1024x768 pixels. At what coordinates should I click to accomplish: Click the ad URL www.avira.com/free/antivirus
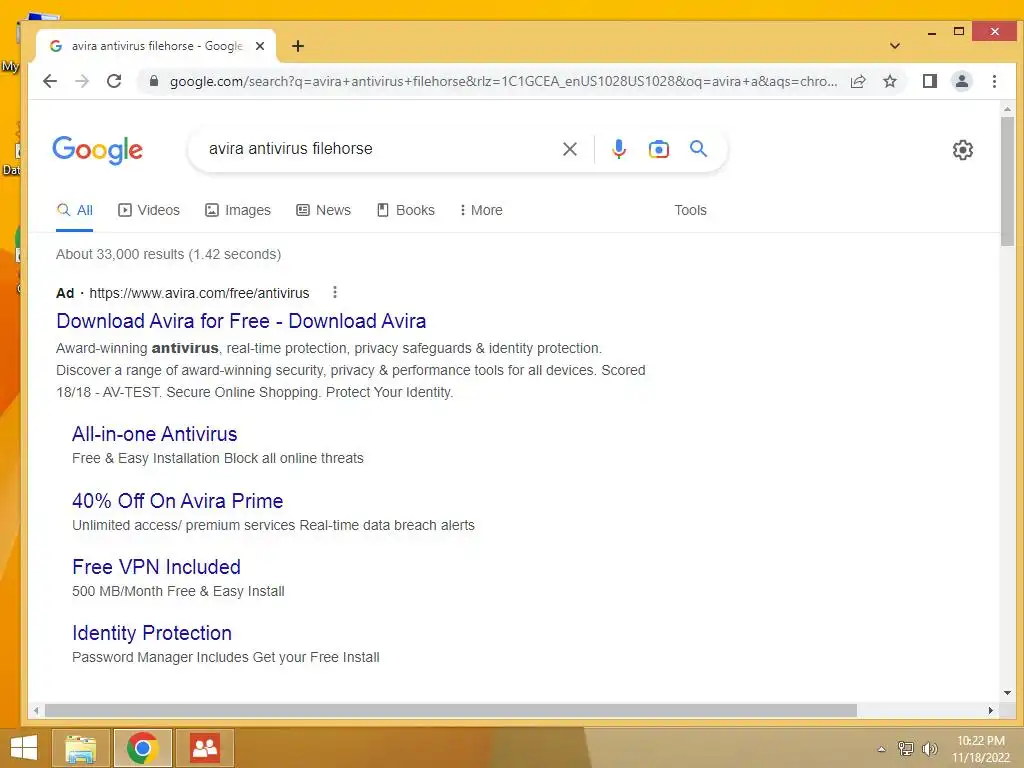[x=199, y=293]
